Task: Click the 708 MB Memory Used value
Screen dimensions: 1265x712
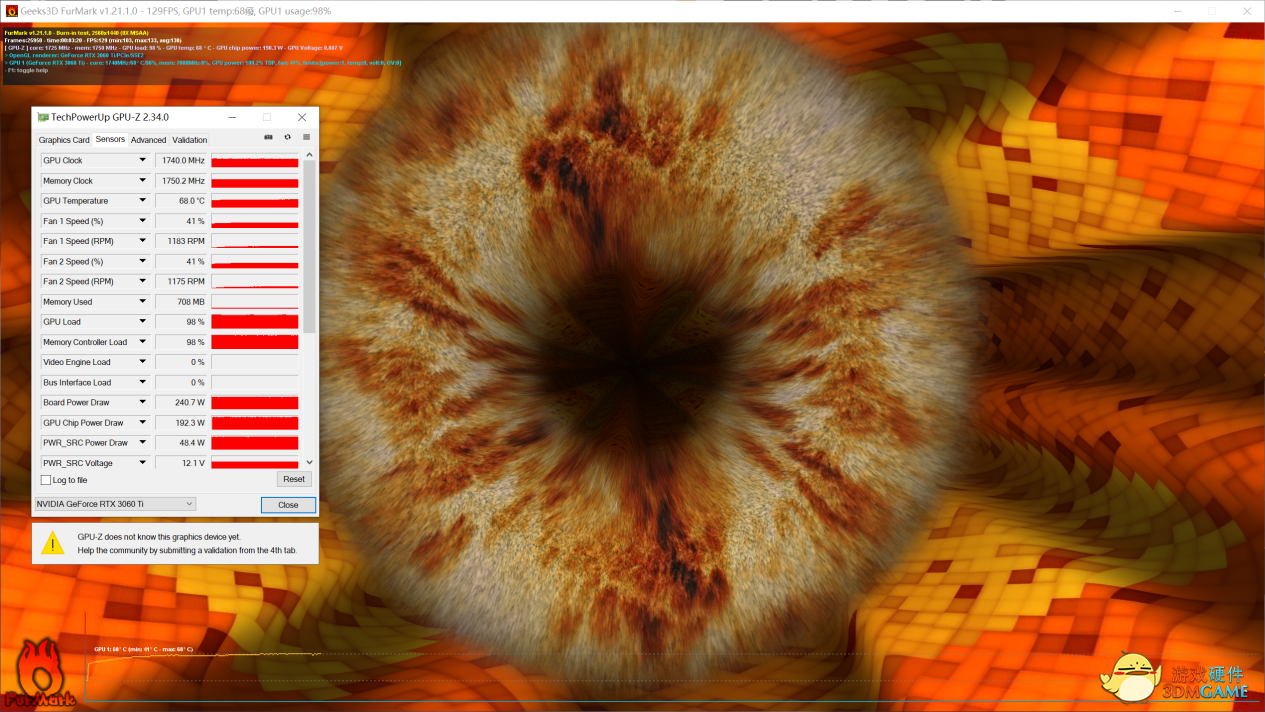Action: 181,302
